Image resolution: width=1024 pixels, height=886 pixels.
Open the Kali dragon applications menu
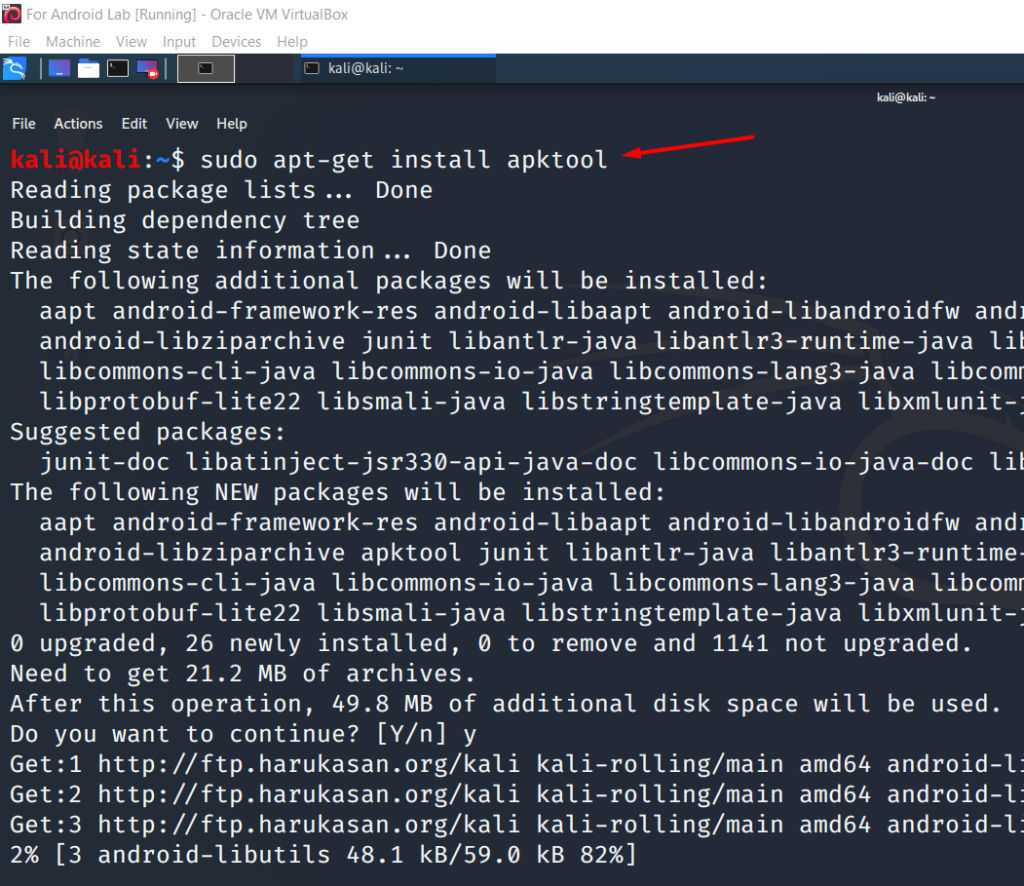click(14, 69)
